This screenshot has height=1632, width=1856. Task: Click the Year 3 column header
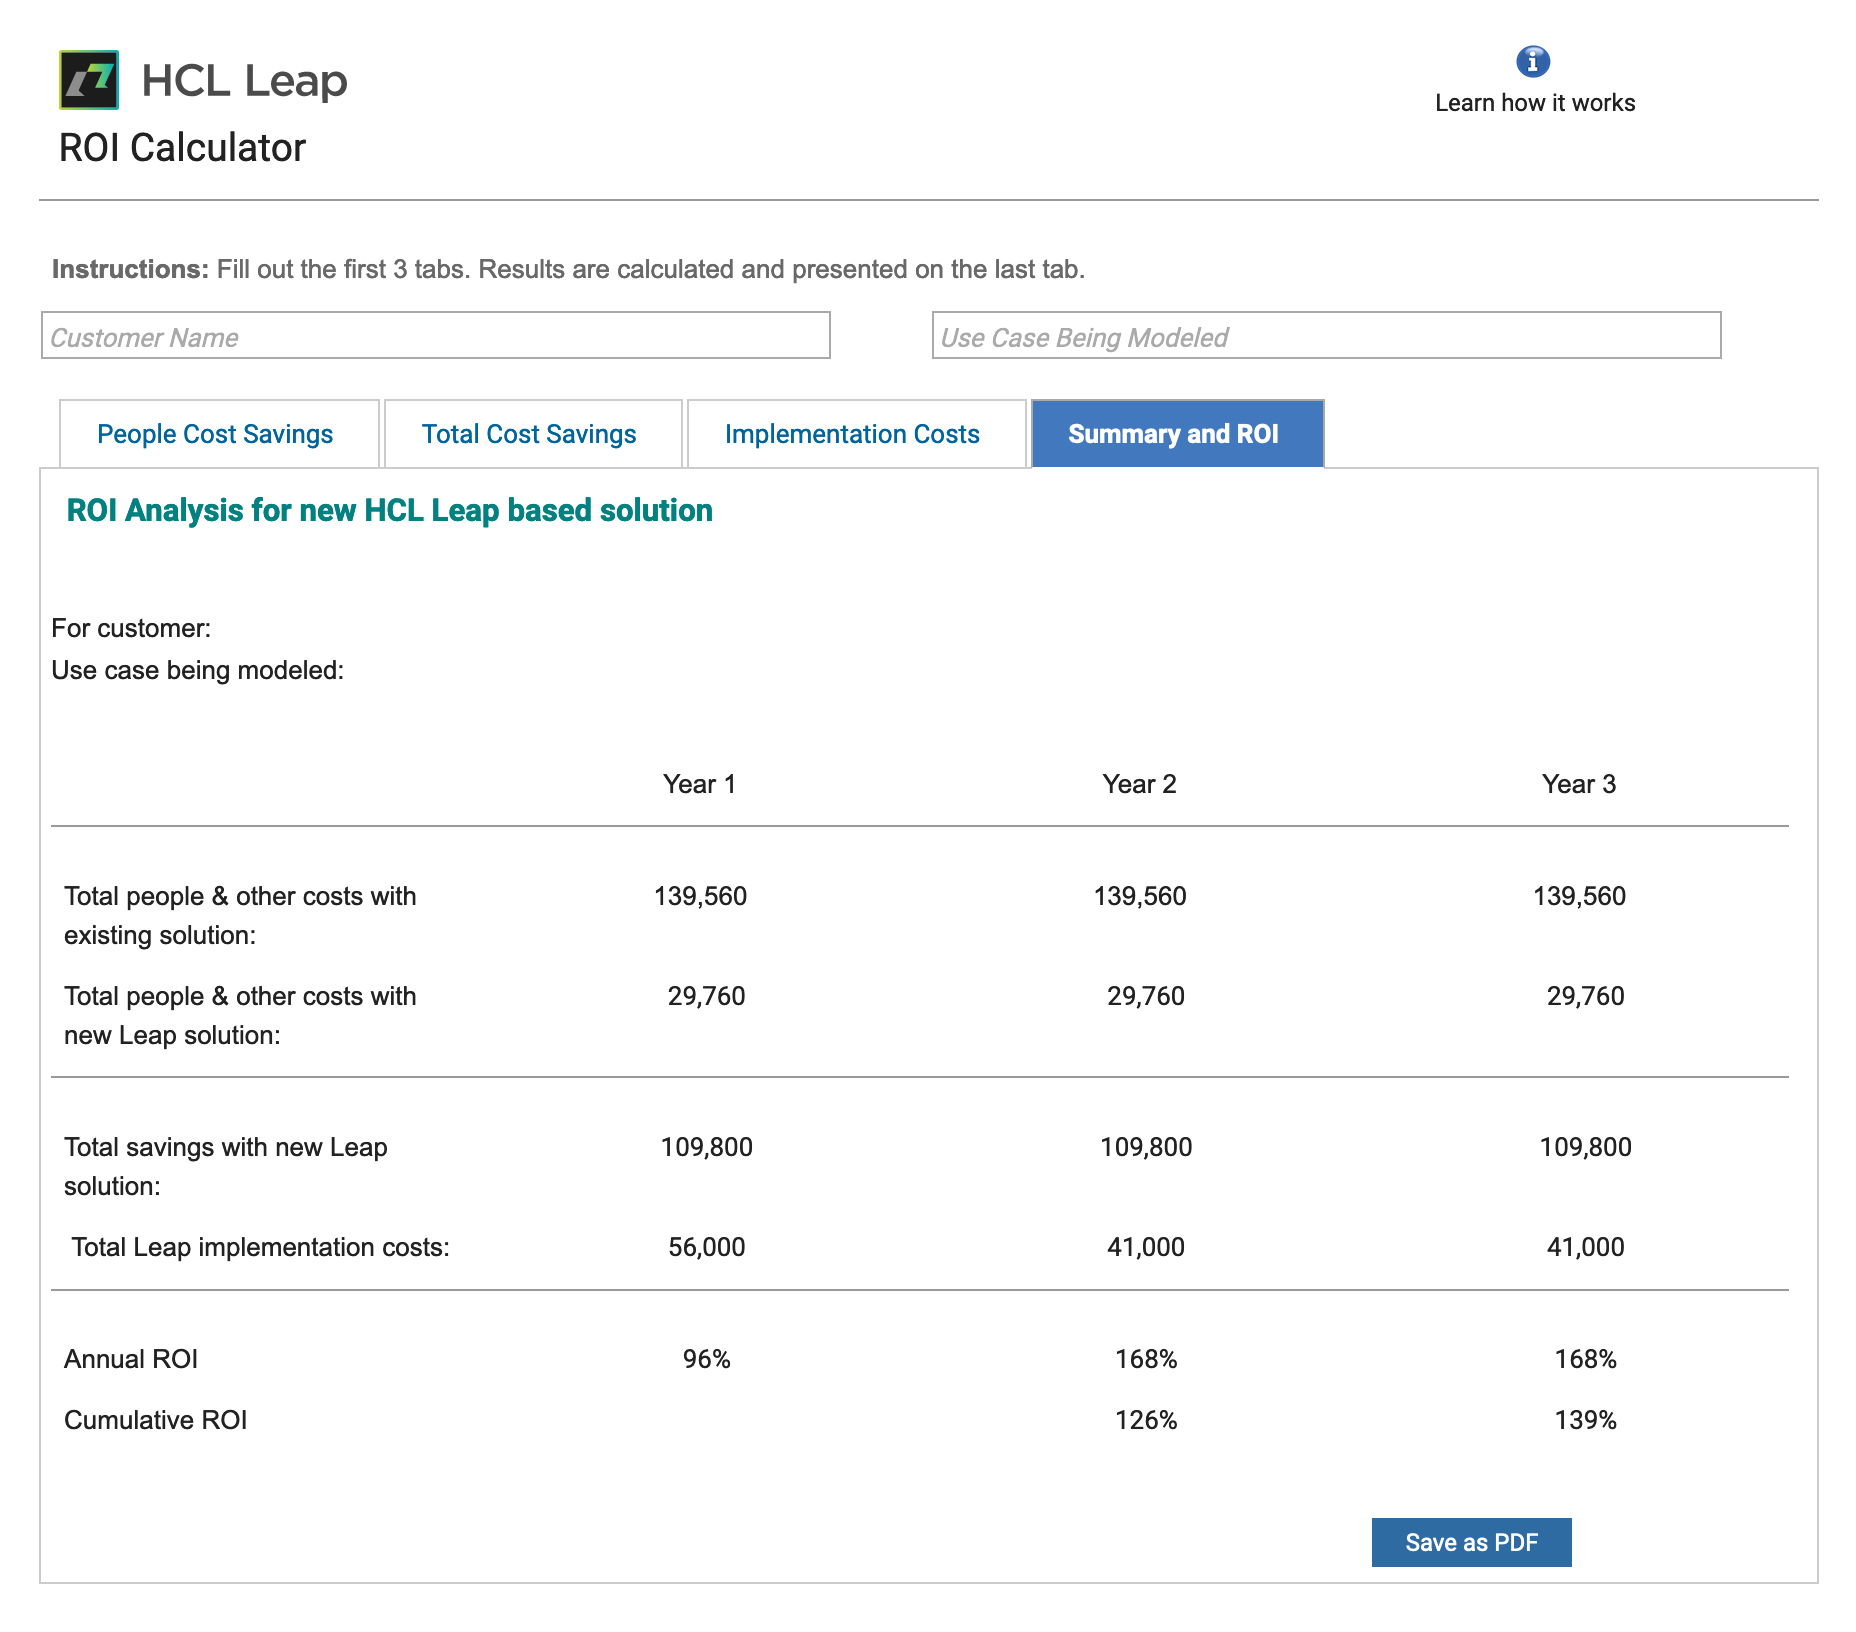(x=1578, y=784)
